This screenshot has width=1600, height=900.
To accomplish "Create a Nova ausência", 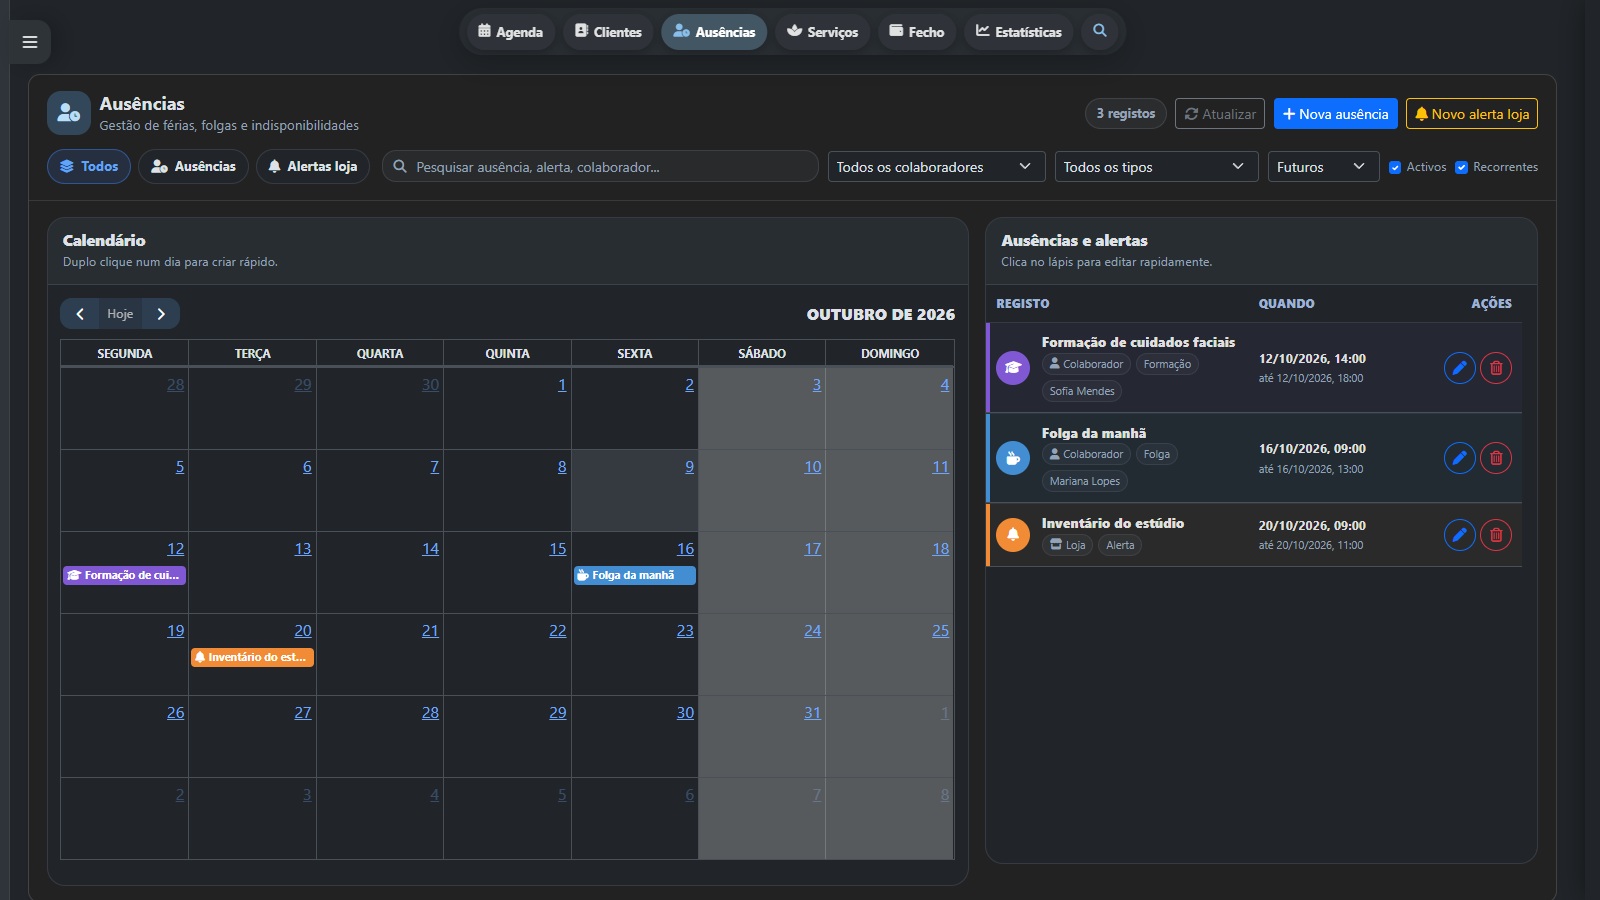I will 1336,114.
